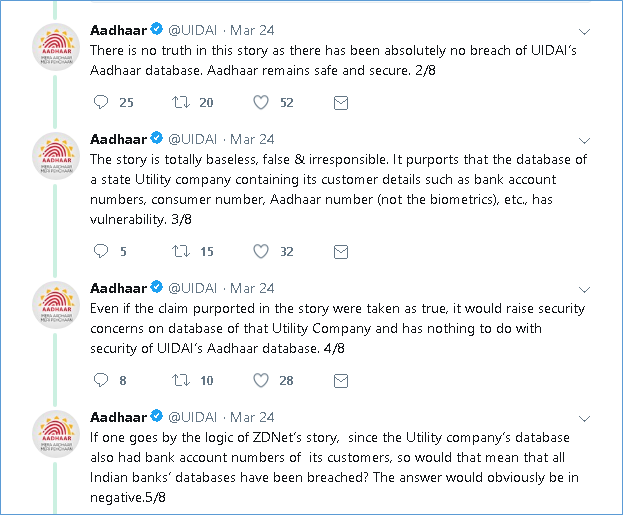Open Aadhaar profile avatar on 4/8 tweet

56,305
